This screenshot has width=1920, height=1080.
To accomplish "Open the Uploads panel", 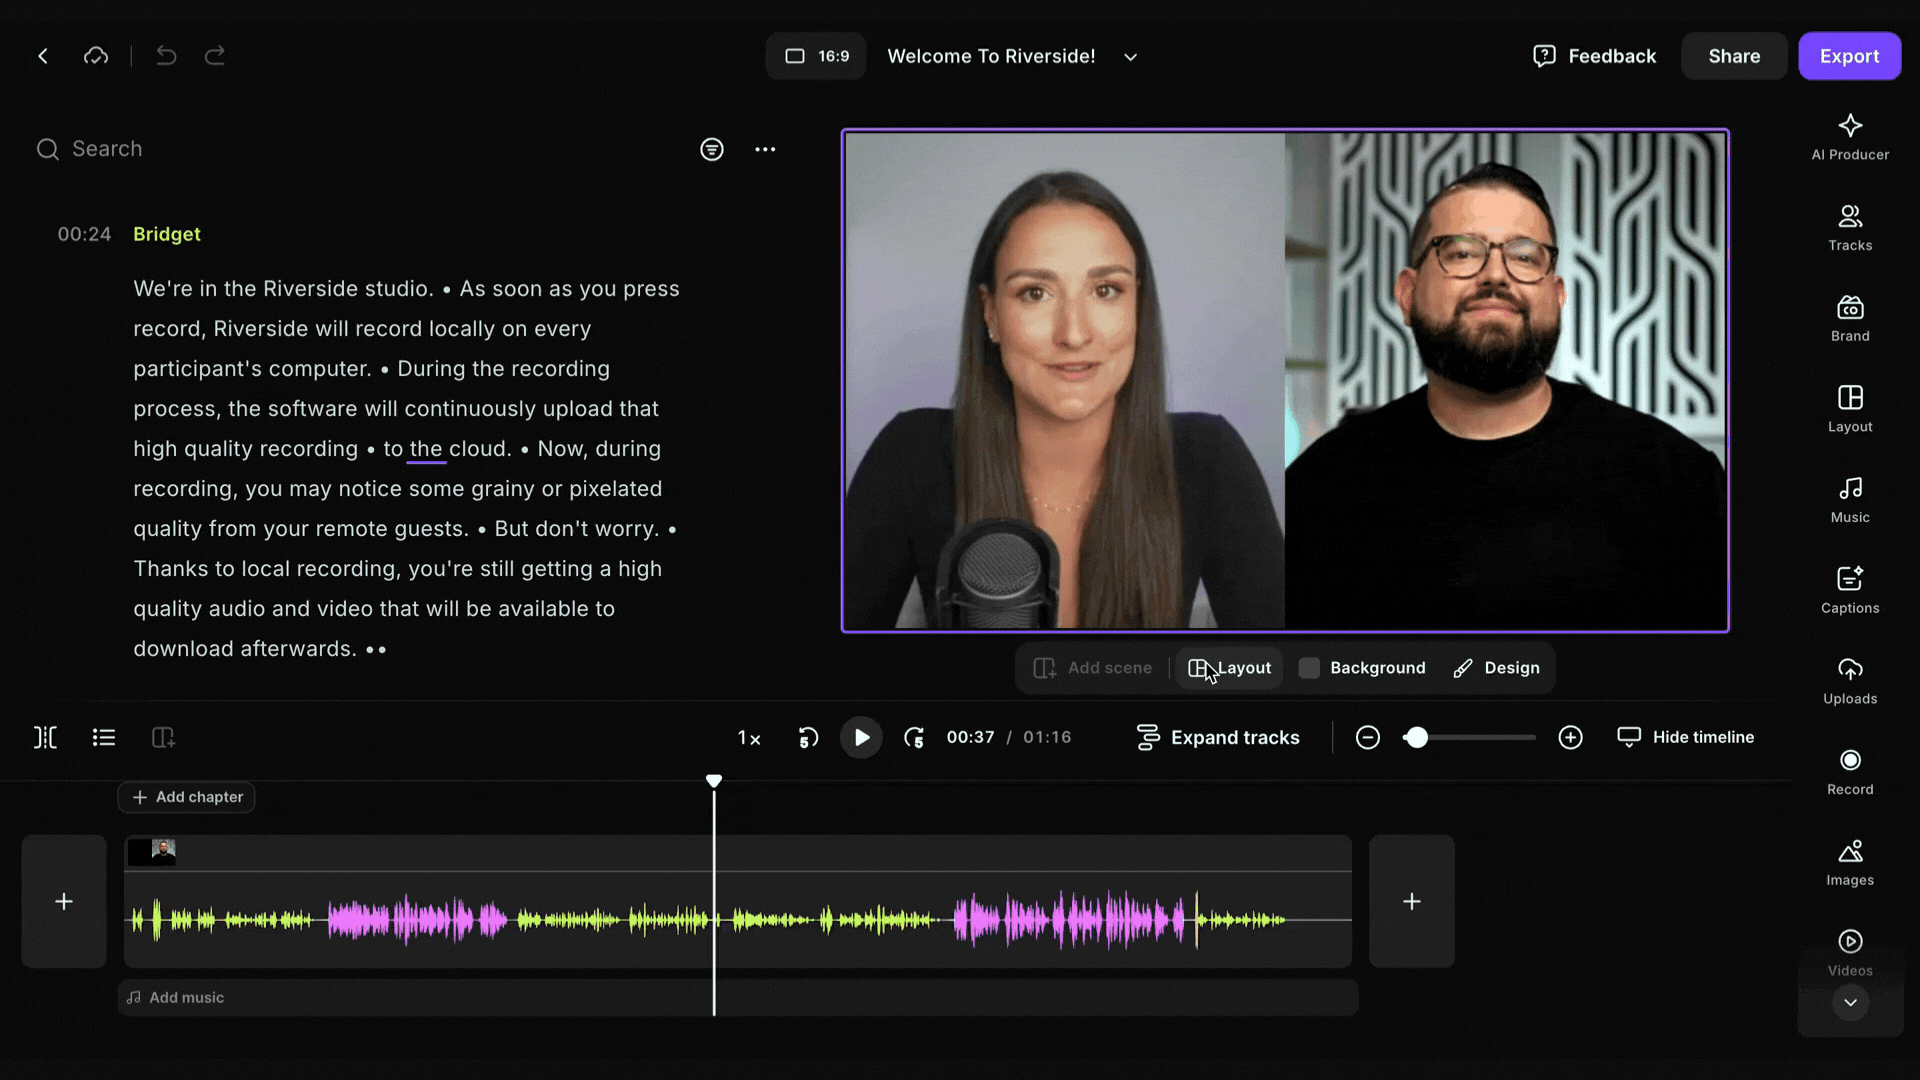I will pos(1850,681).
